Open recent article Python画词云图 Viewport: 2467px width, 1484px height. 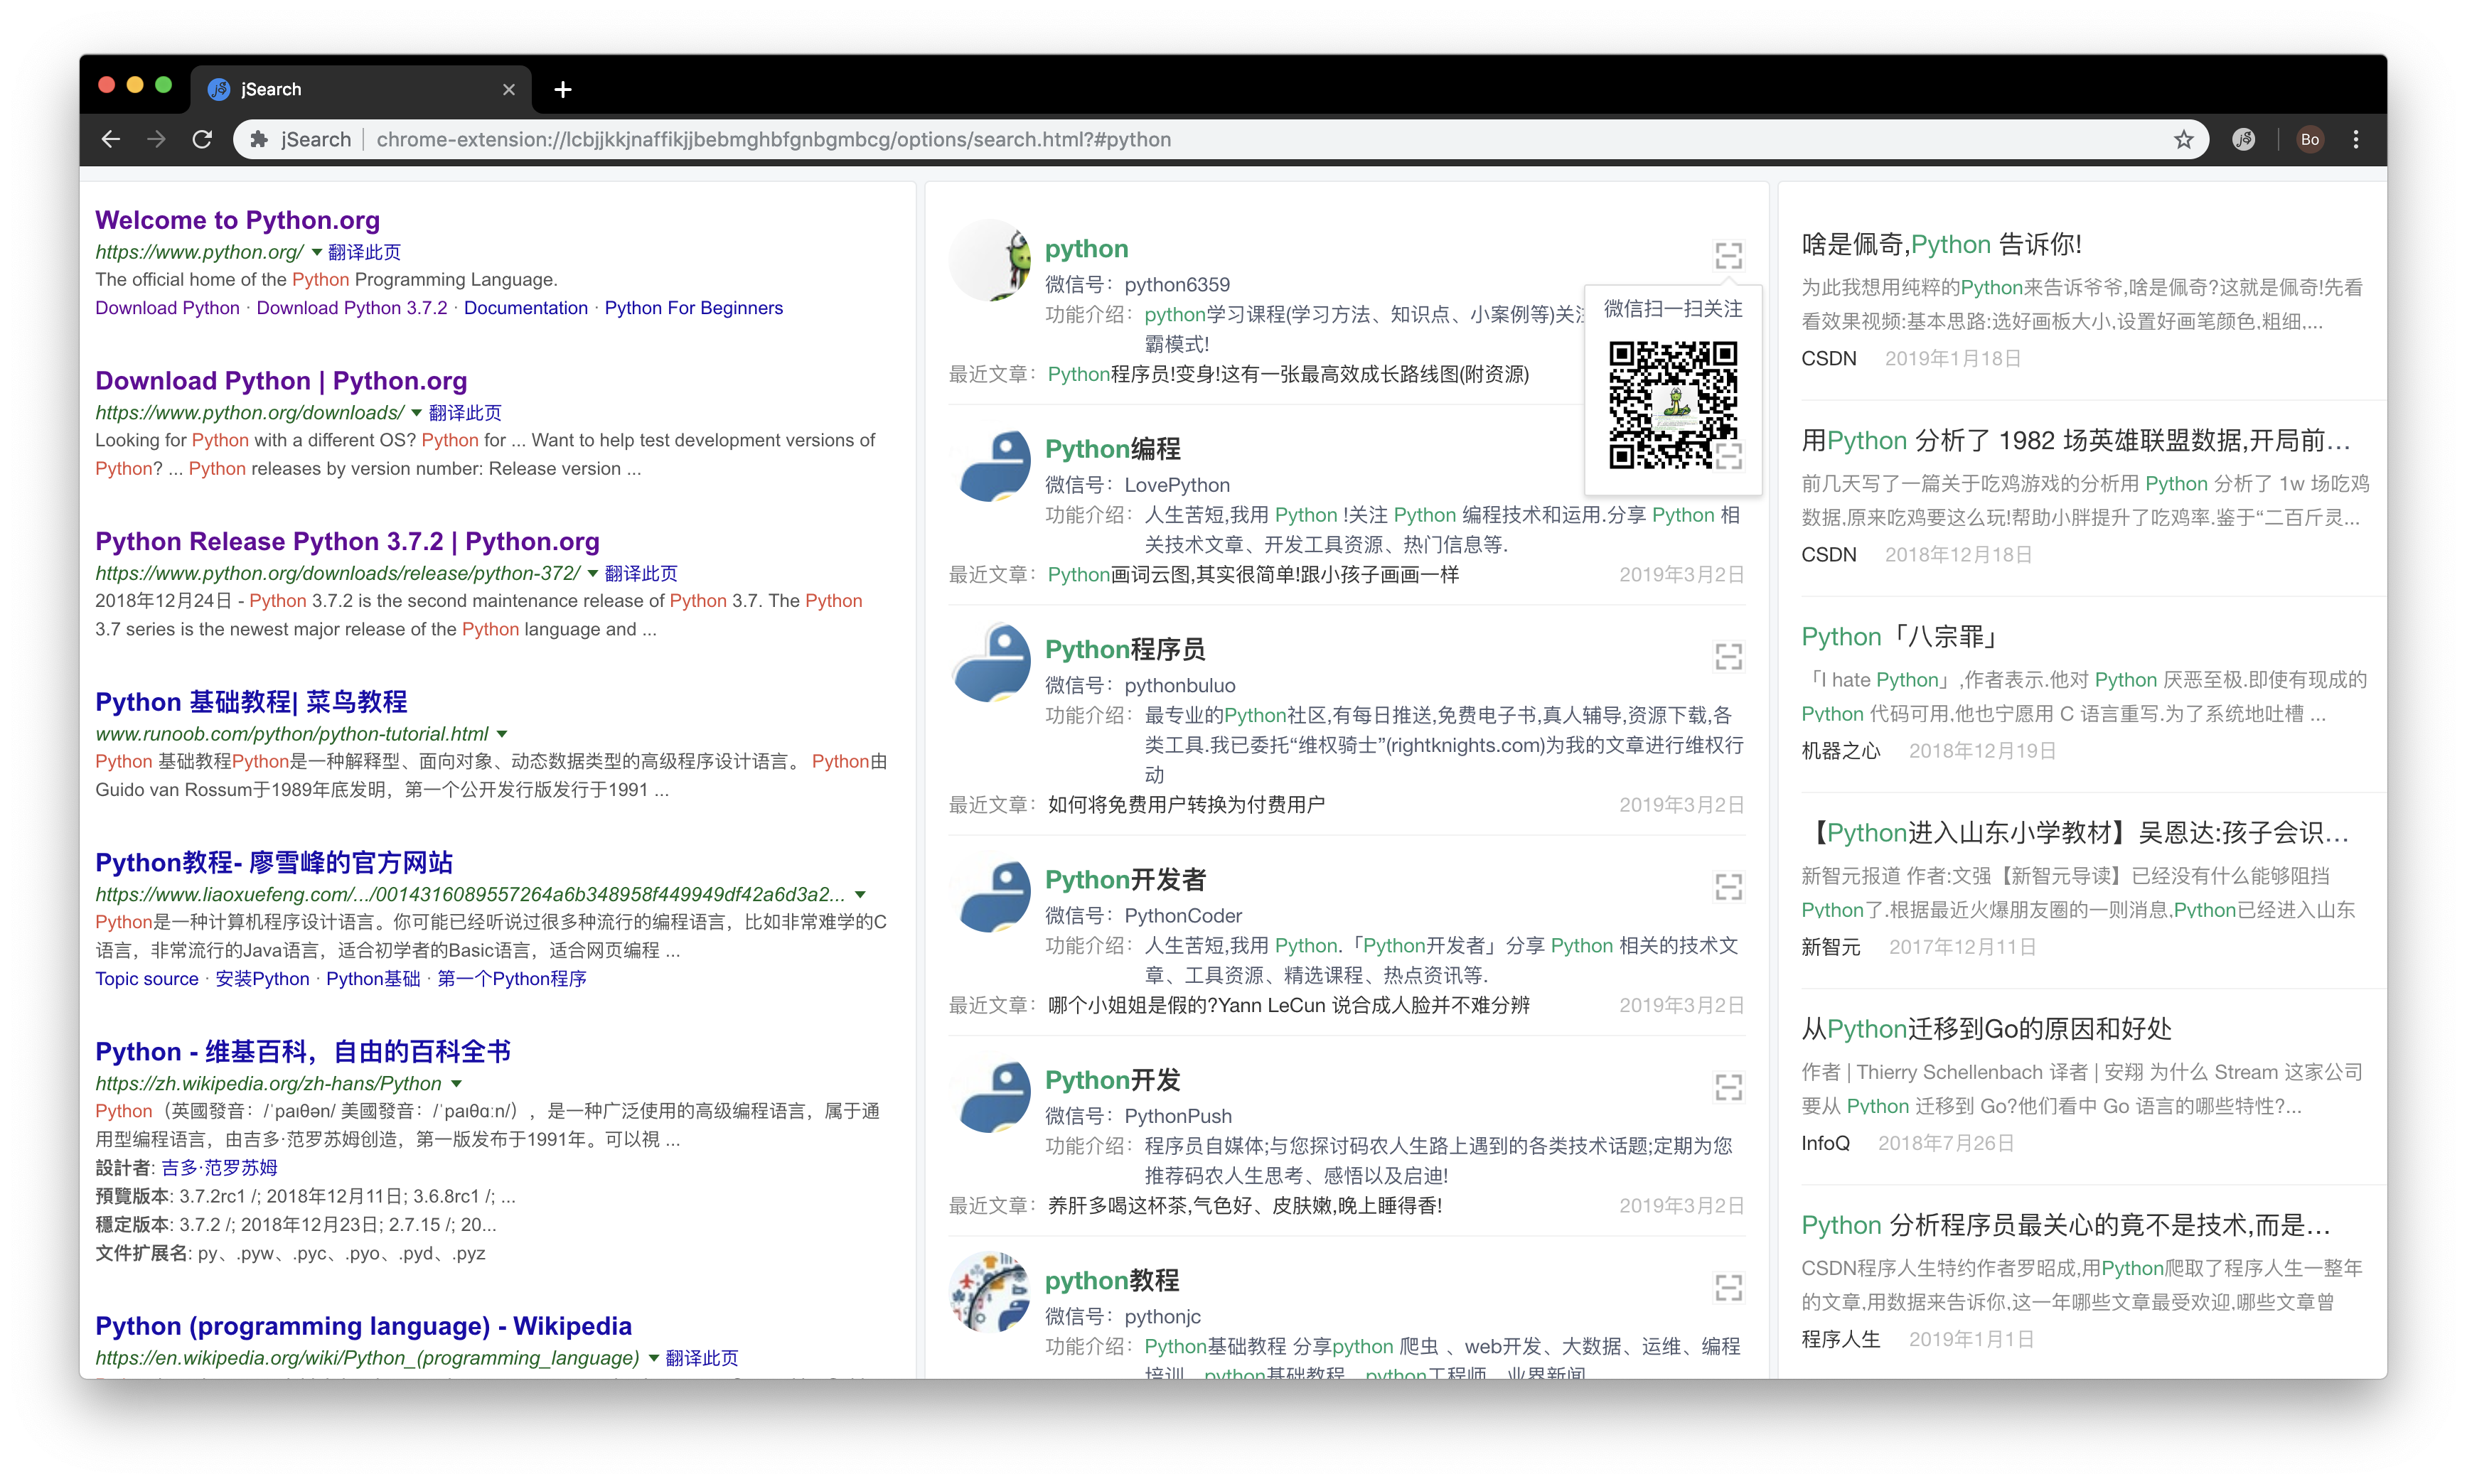coord(1253,575)
